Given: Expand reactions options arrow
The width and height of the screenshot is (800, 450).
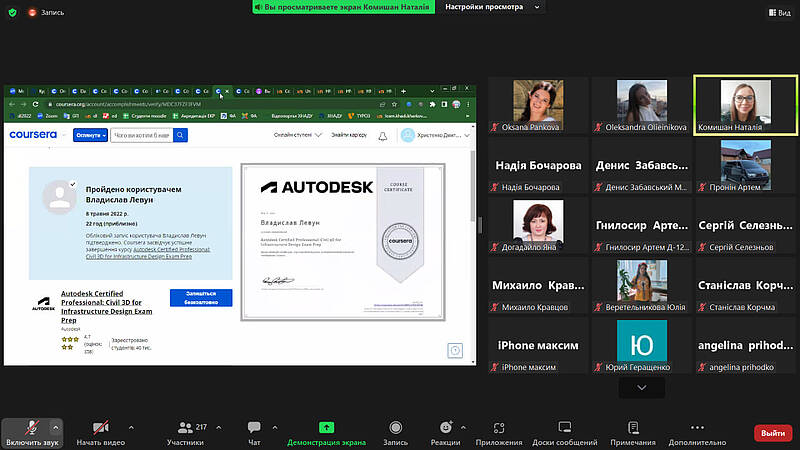Looking at the screenshot, I should click(463, 428).
